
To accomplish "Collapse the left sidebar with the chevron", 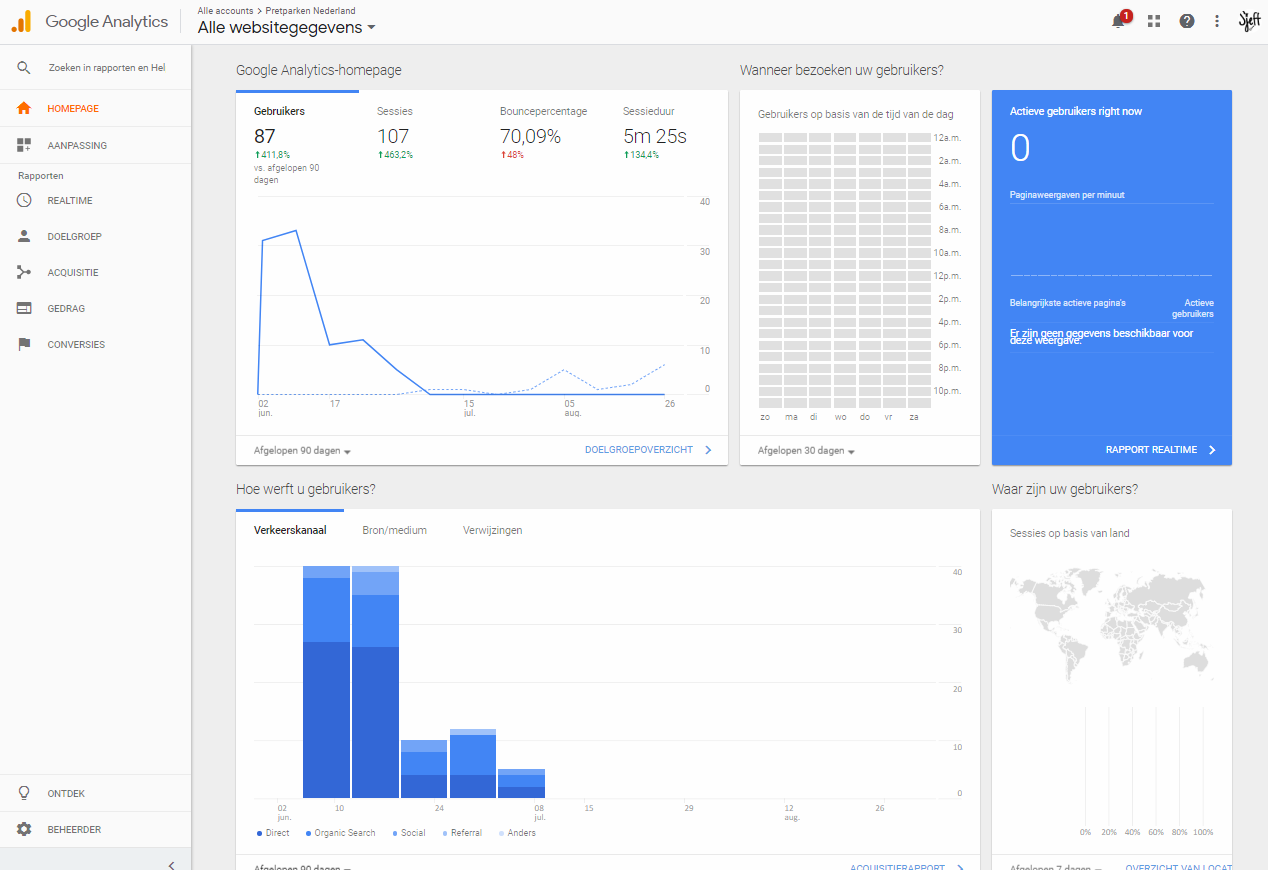I will [x=171, y=865].
